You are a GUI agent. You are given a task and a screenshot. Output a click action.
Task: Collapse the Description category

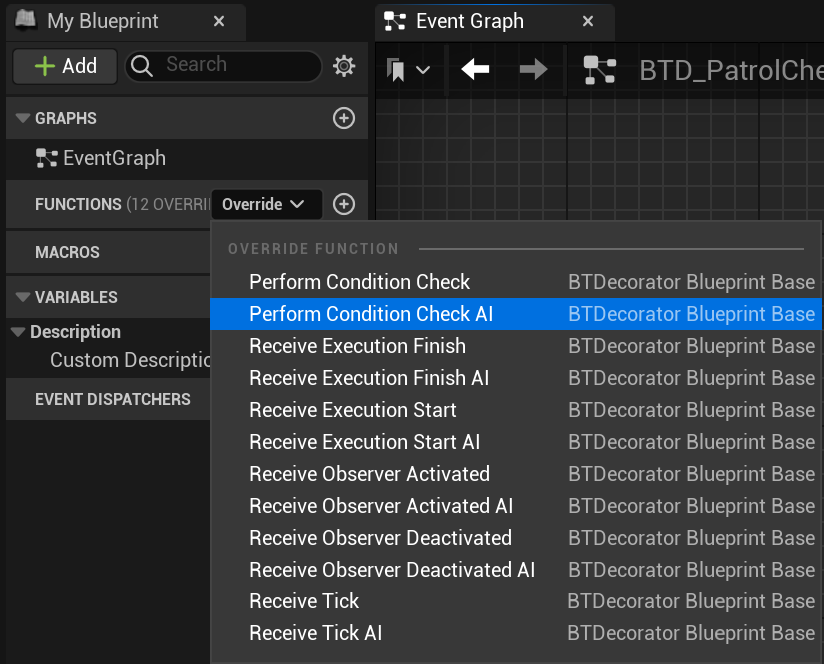18,332
